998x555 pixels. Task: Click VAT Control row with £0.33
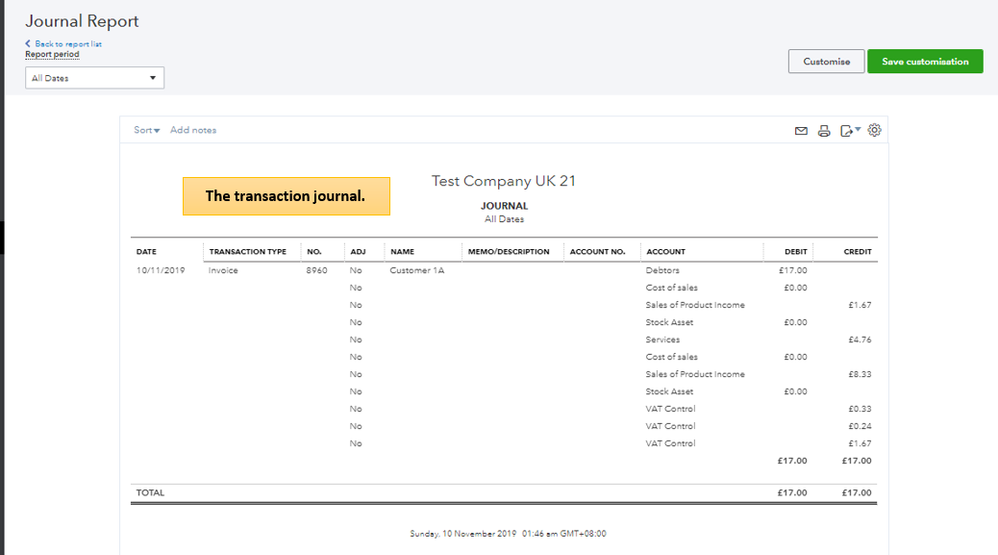[x=670, y=409]
